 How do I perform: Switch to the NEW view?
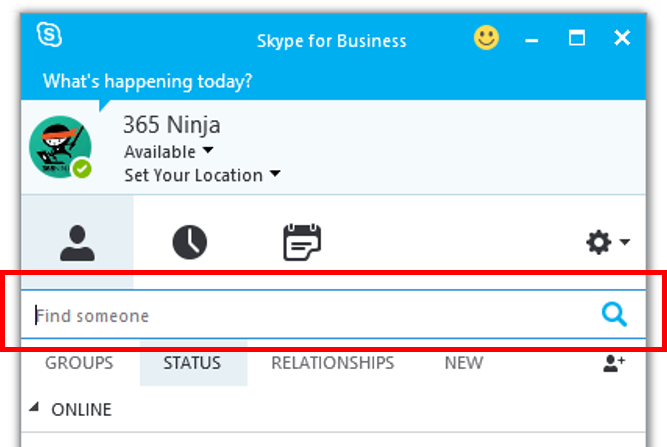[464, 363]
